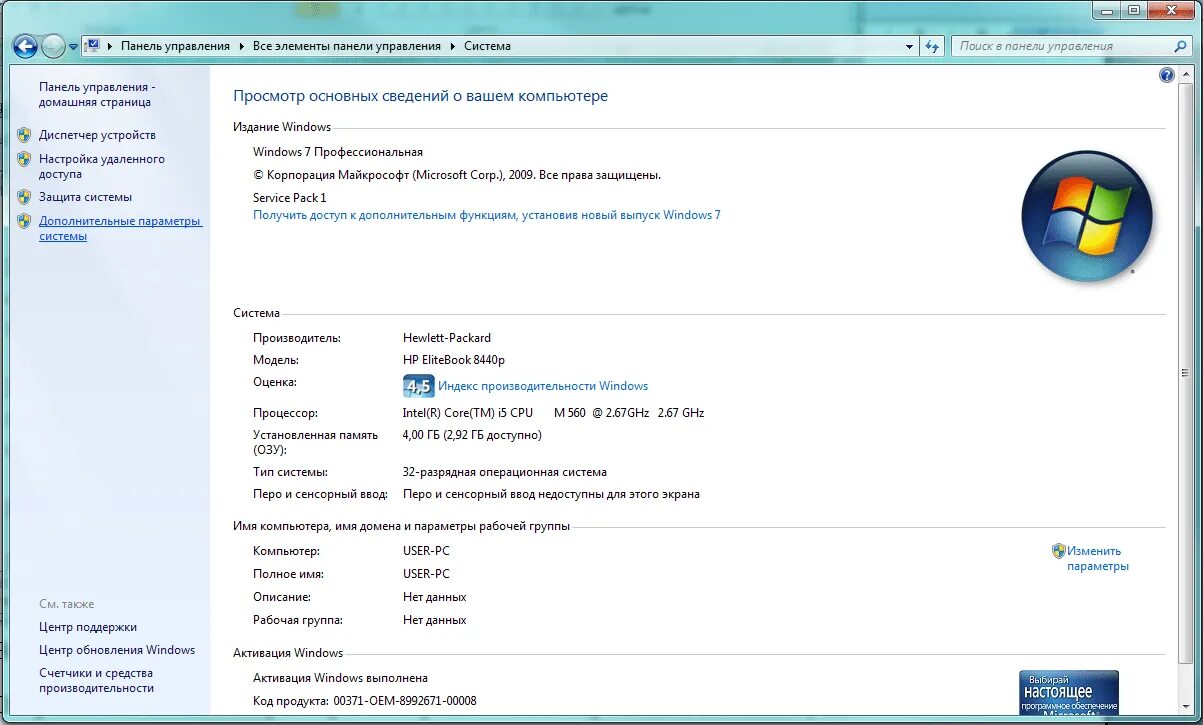The image size is (1203, 725).
Task: Open 'Счетчики и средства производительности' link
Action: 97,680
